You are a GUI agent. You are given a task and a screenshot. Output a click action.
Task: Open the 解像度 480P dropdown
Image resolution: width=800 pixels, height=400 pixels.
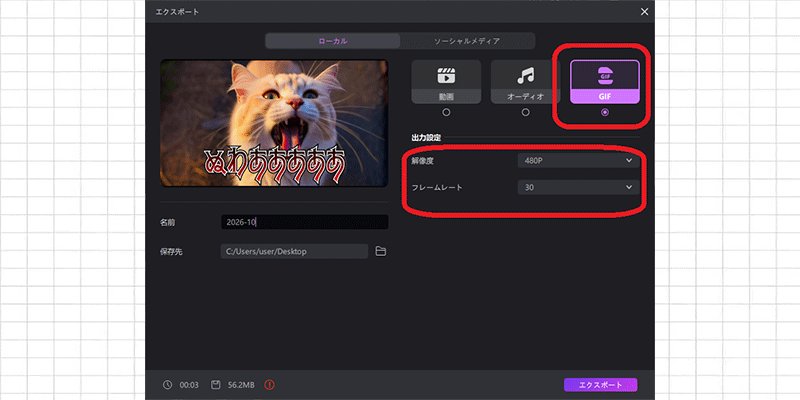point(579,161)
